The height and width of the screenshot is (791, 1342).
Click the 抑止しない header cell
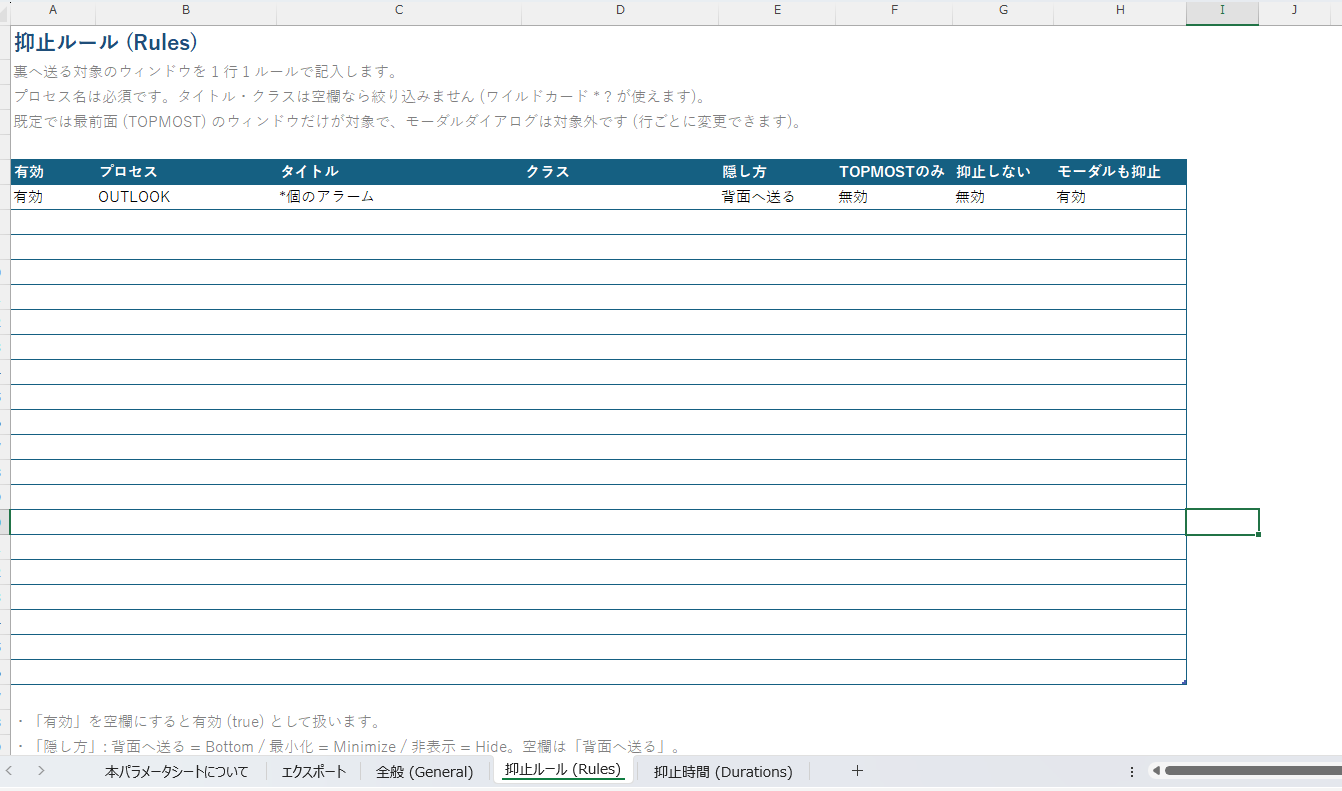point(1003,172)
